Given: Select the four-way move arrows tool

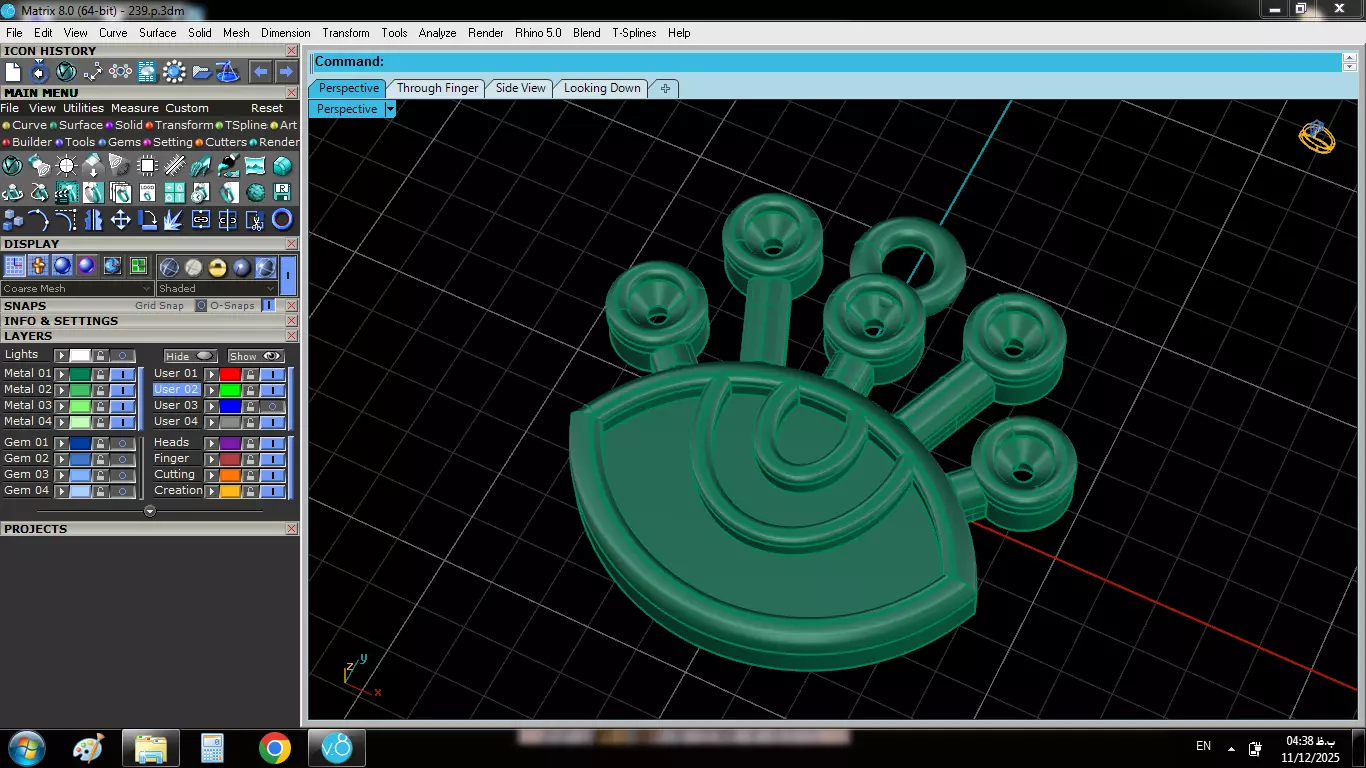Looking at the screenshot, I should click(121, 219).
